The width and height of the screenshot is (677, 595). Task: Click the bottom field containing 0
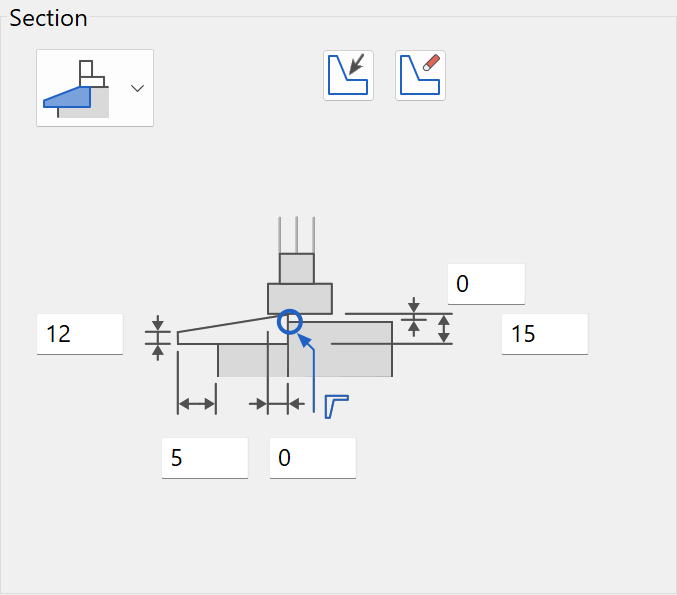(313, 458)
